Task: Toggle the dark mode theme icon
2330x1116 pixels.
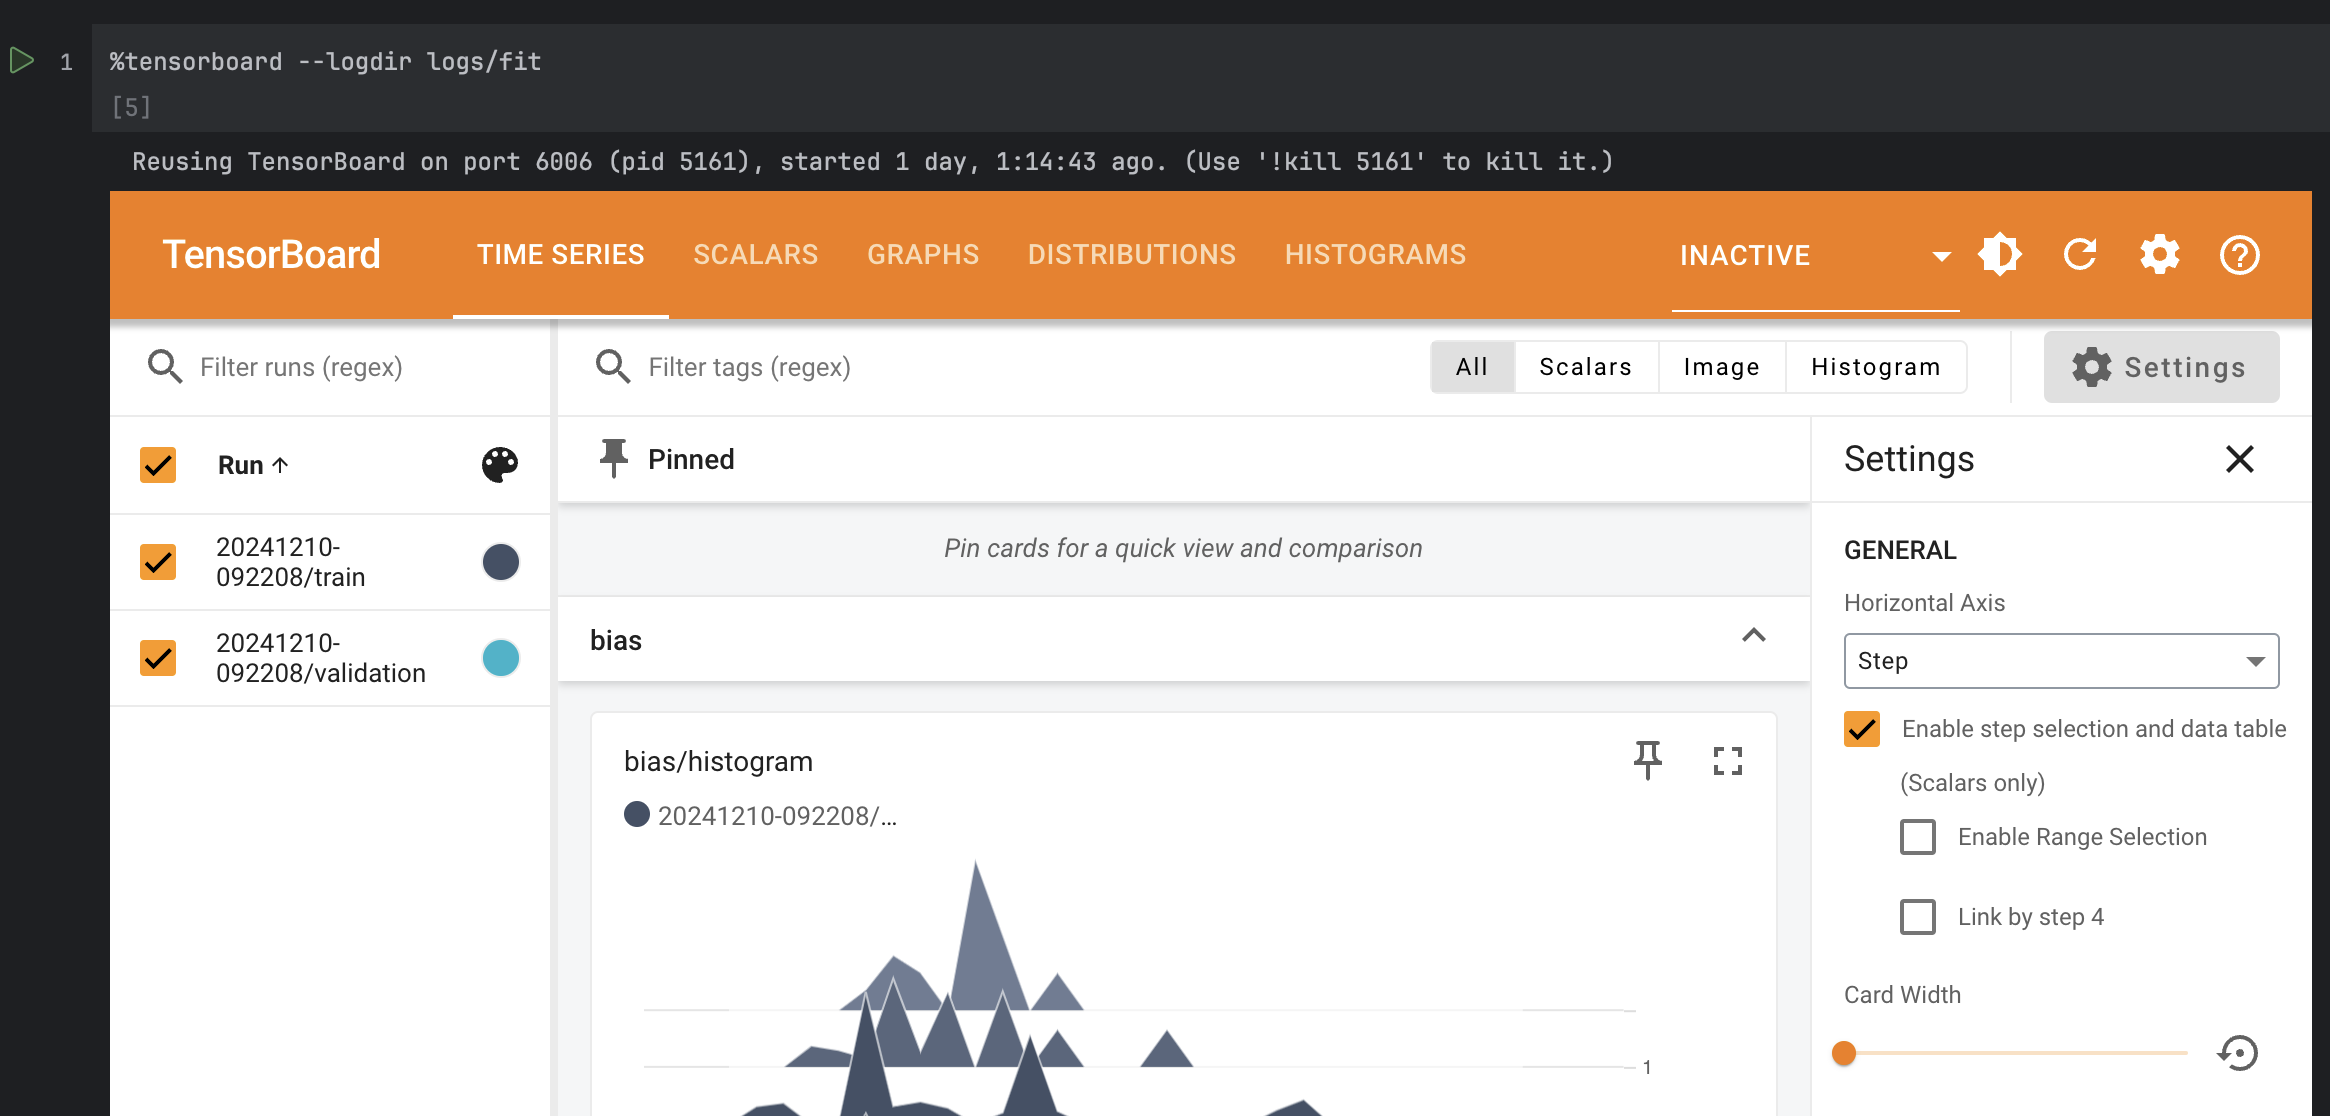Action: (2000, 255)
